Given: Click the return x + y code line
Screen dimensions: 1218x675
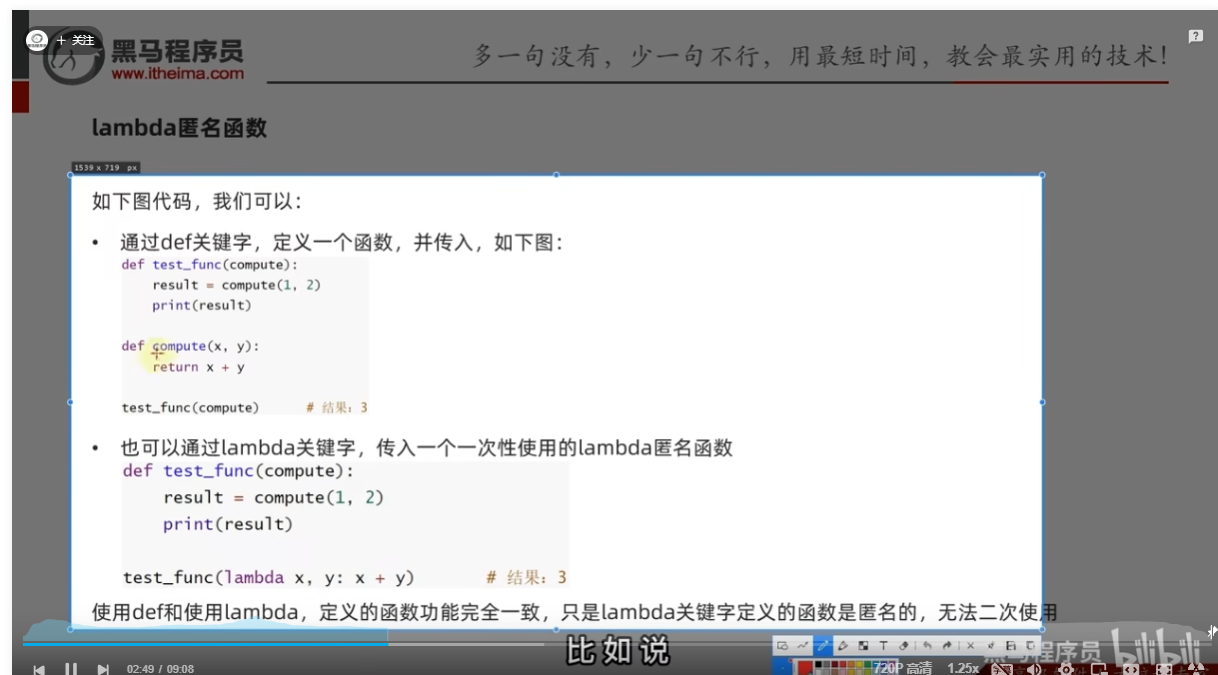Looking at the screenshot, I should pyautogui.click(x=198, y=367).
